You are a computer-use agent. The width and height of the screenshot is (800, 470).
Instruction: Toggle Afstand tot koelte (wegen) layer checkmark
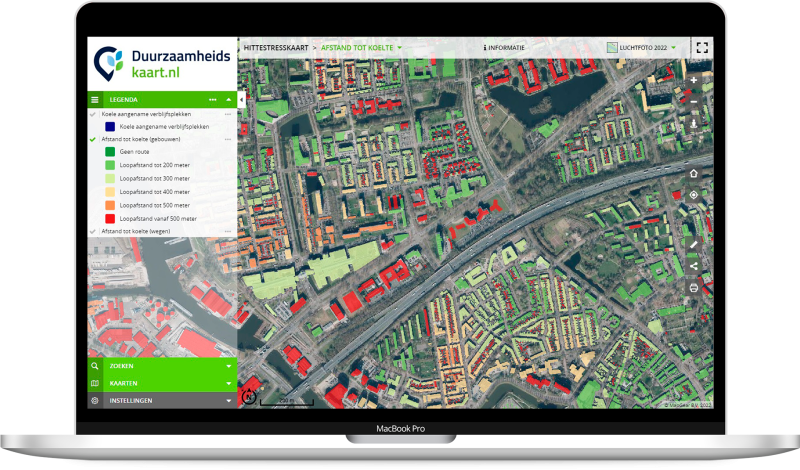(x=93, y=231)
